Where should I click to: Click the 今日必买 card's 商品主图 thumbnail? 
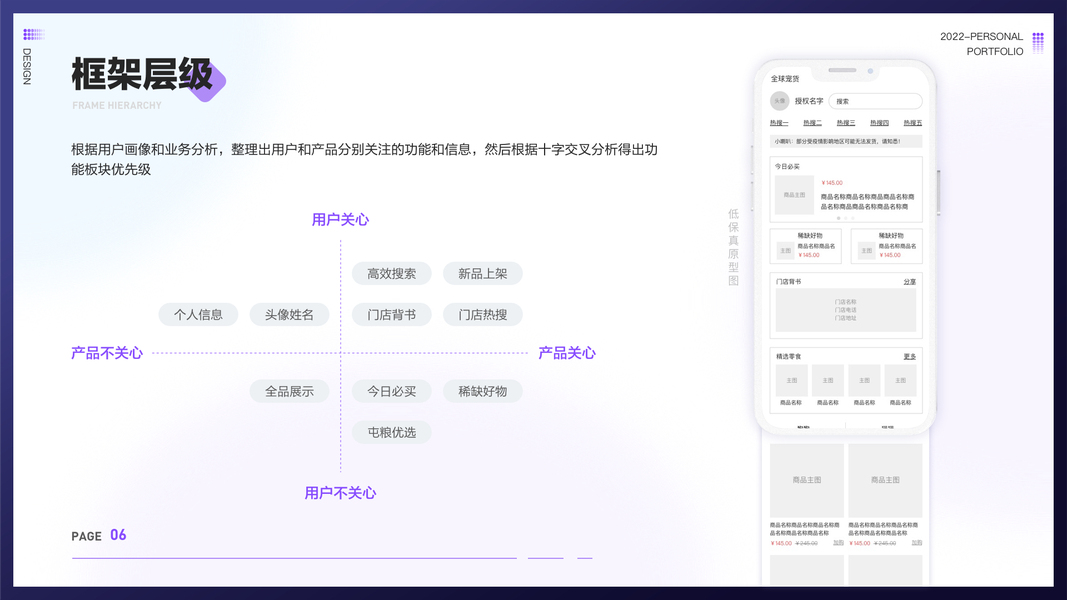click(794, 195)
